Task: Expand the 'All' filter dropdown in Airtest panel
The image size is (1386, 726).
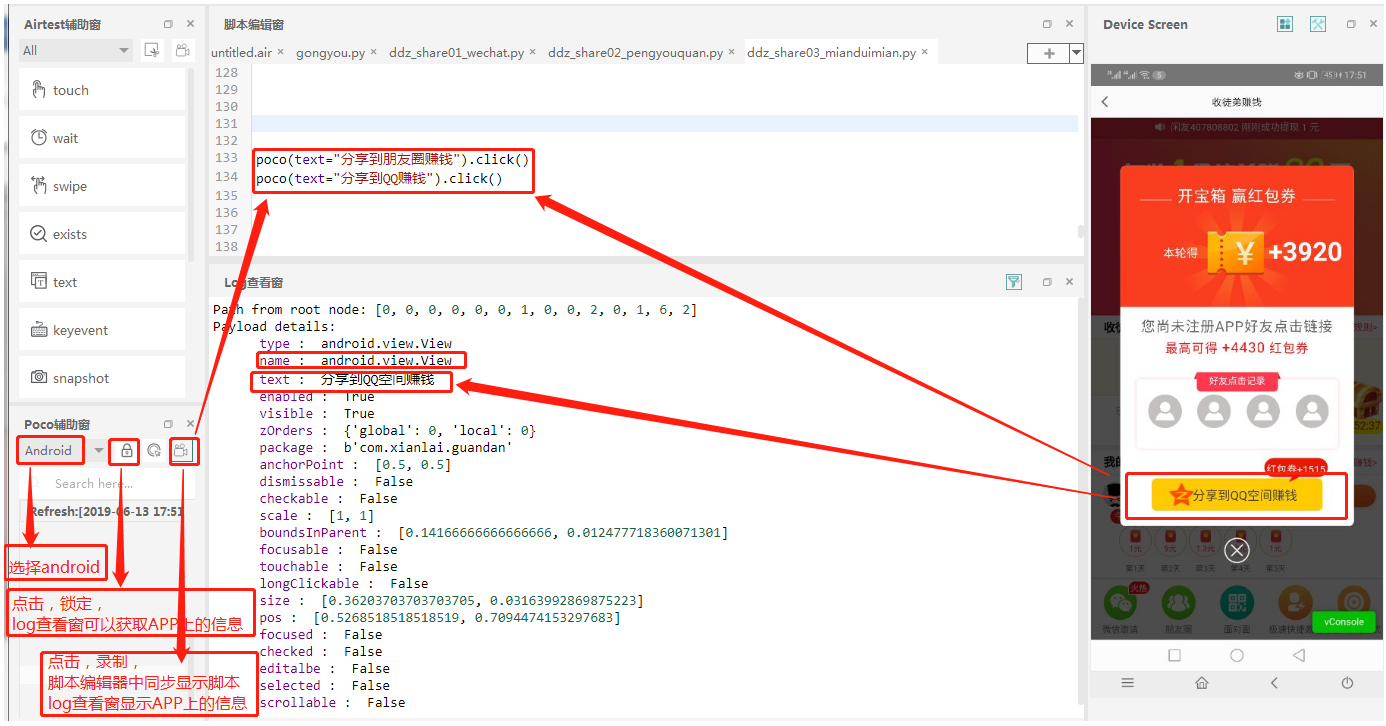Action: point(76,50)
